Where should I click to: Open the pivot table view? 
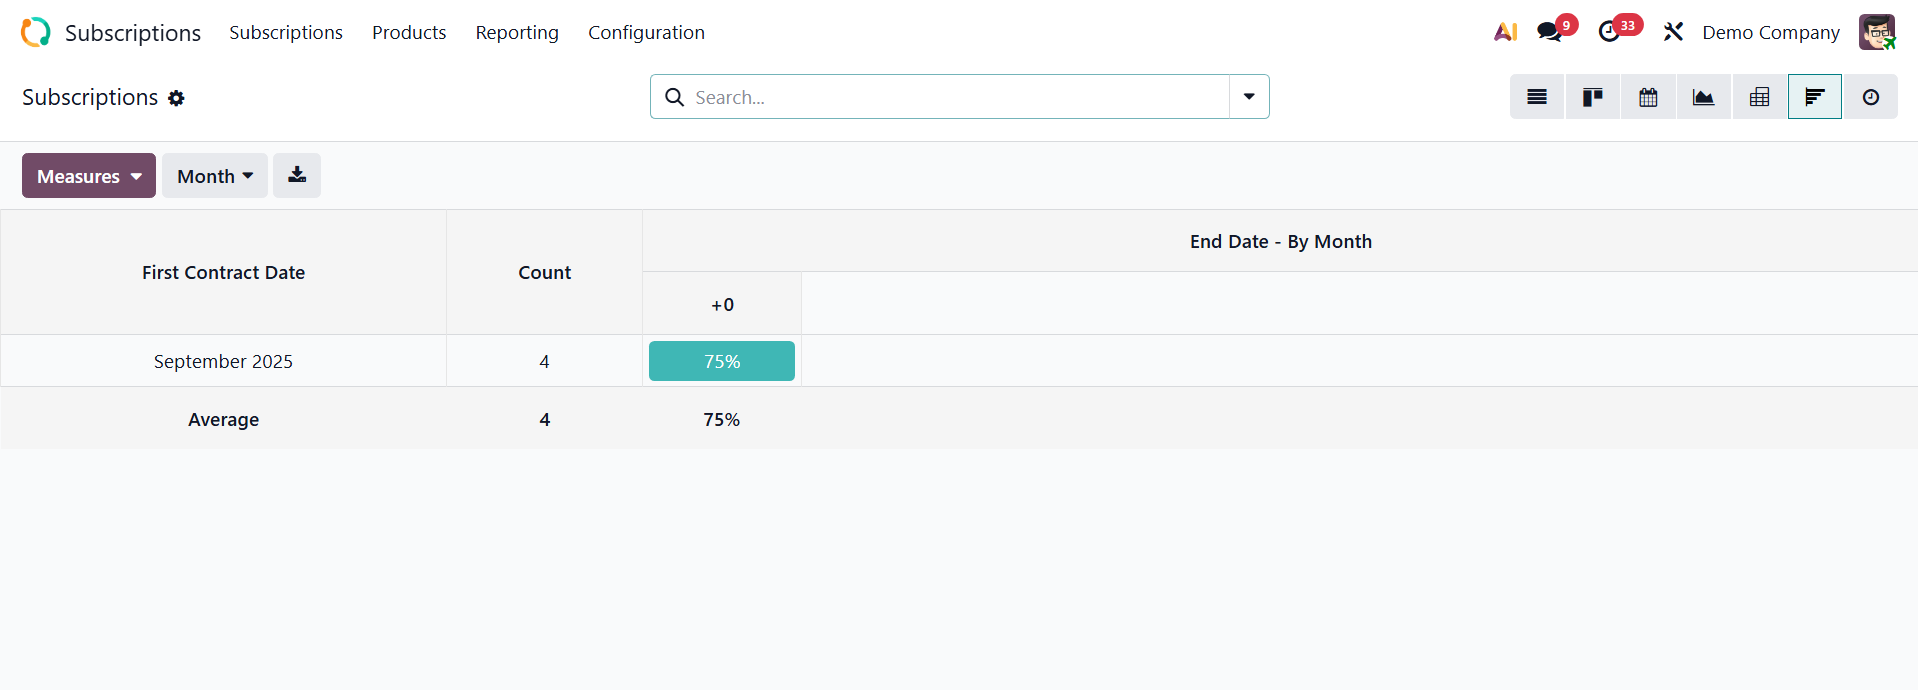pyautogui.click(x=1759, y=97)
